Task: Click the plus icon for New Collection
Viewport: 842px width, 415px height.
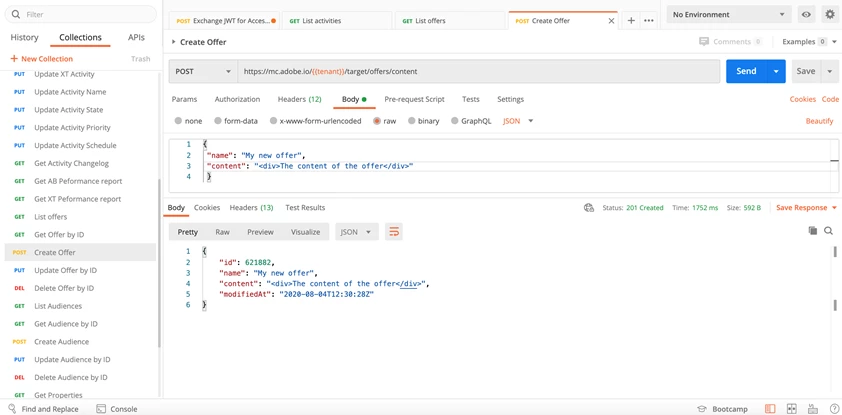Action: (x=14, y=59)
